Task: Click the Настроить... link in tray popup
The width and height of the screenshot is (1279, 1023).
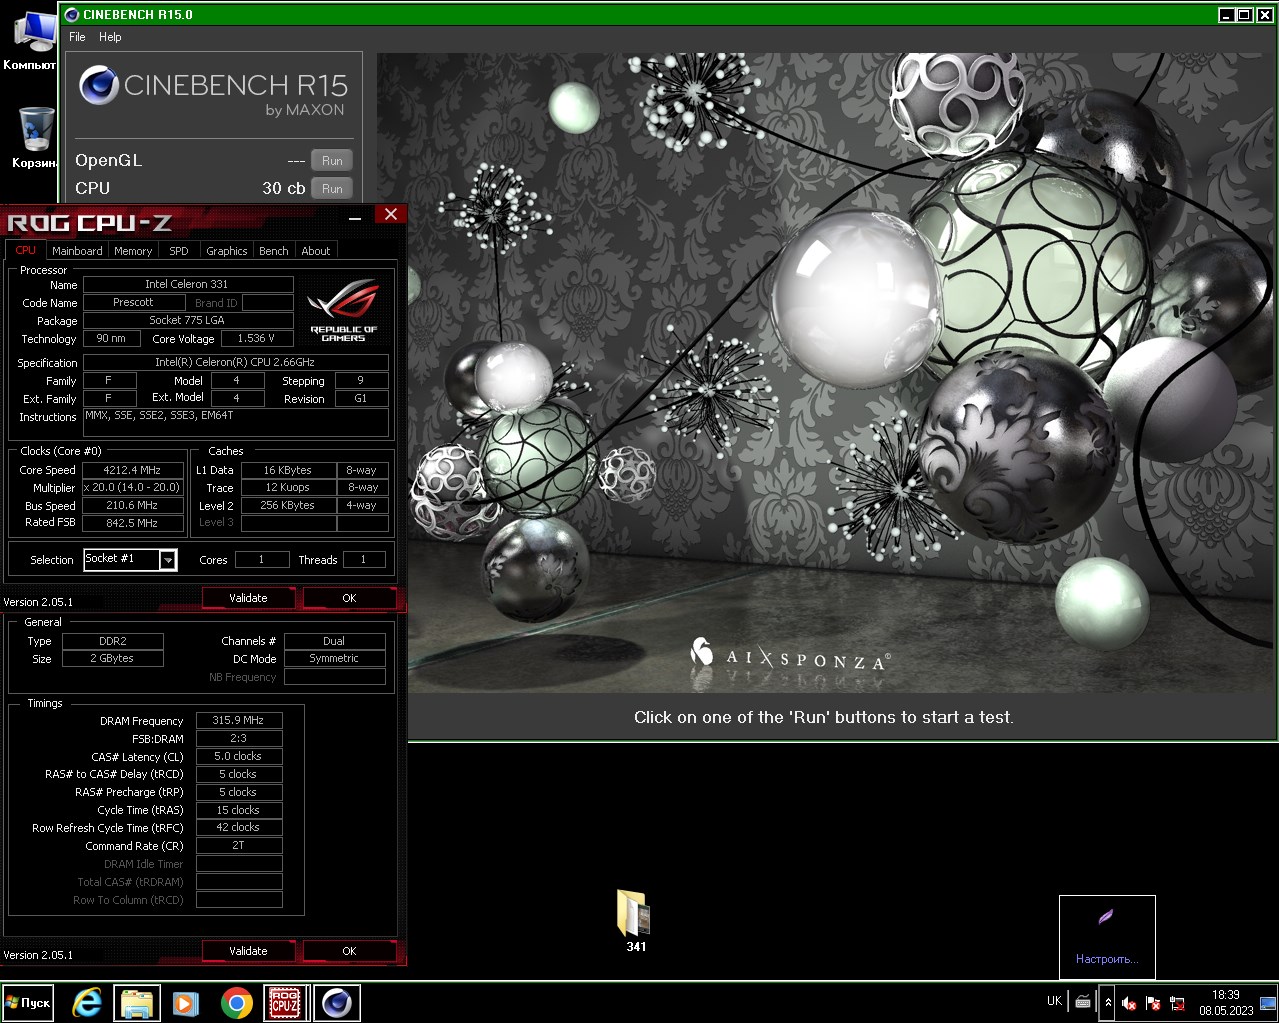Action: 1107,959
